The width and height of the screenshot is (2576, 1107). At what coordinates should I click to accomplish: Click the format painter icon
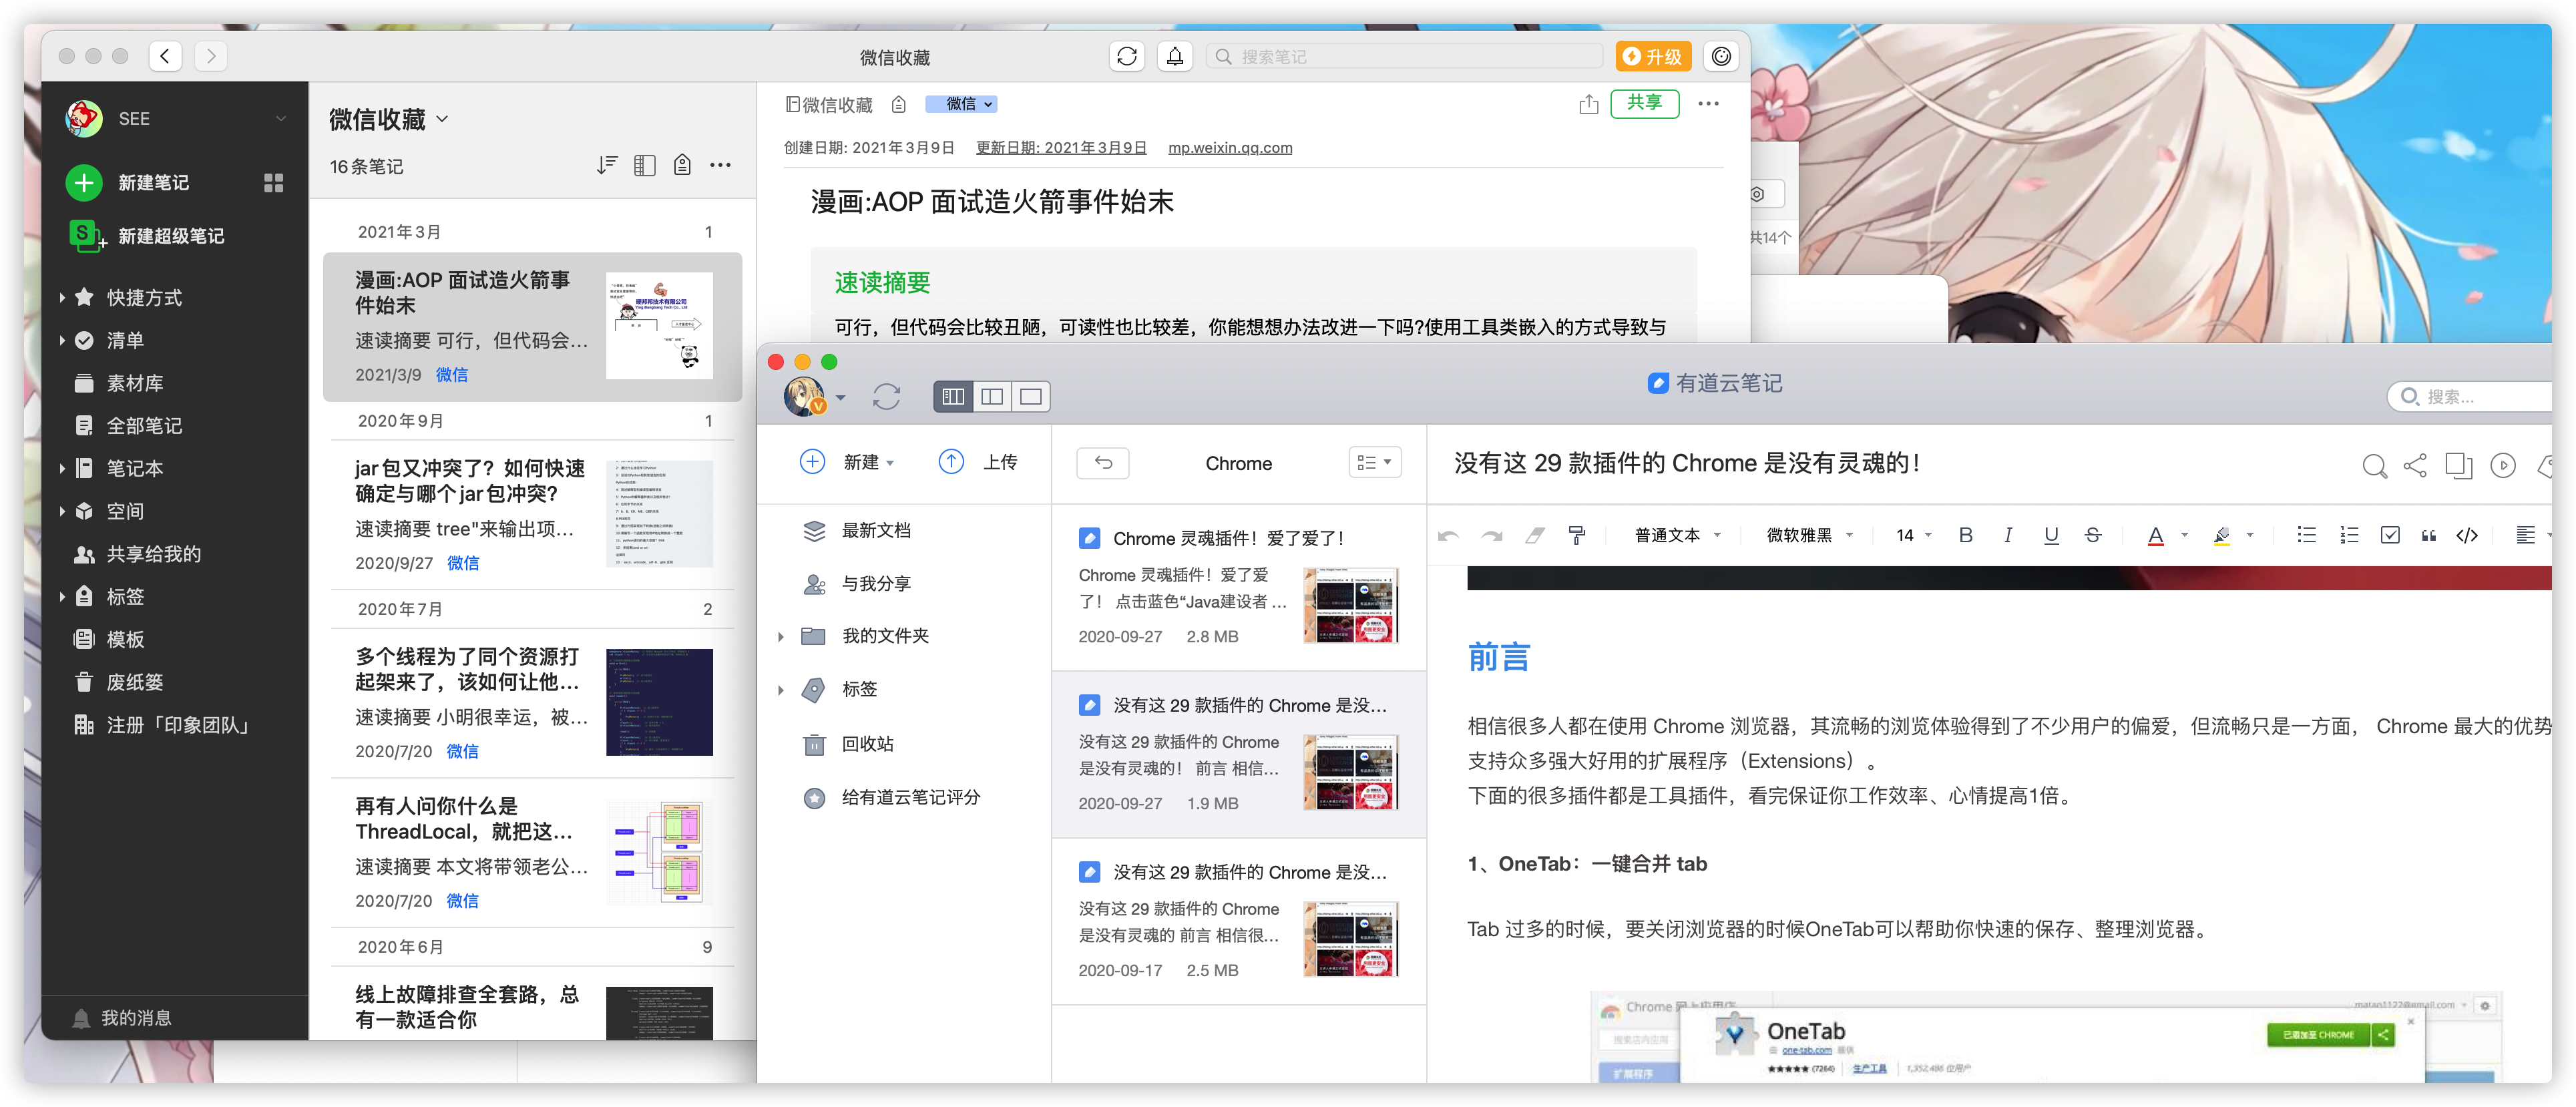pos(1577,536)
